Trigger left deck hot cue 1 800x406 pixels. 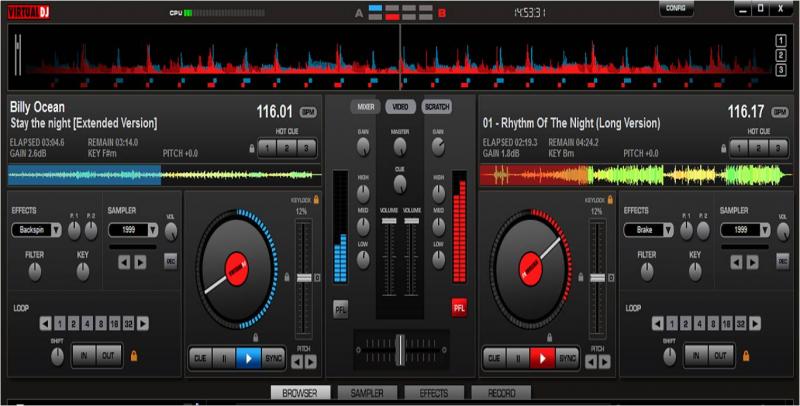click(x=267, y=148)
